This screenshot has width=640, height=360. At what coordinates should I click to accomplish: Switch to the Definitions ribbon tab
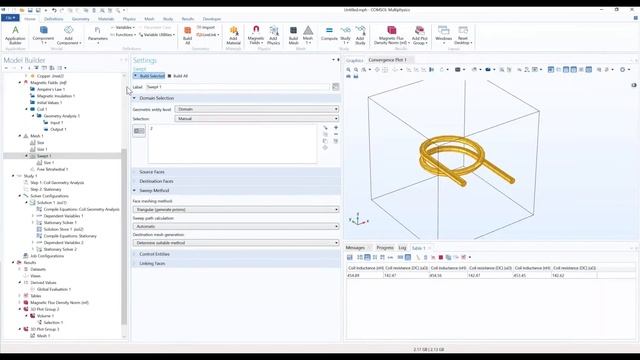click(x=53, y=19)
